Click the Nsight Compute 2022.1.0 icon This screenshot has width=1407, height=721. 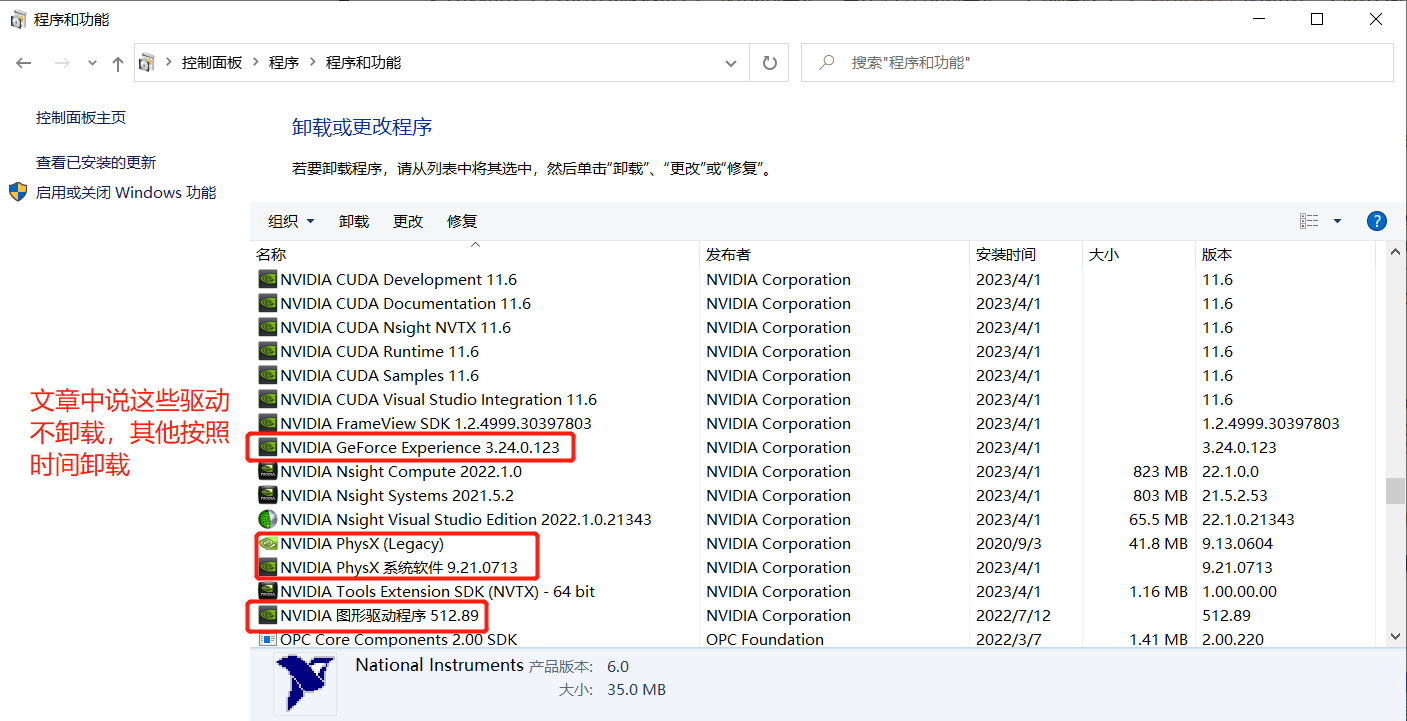[267, 472]
